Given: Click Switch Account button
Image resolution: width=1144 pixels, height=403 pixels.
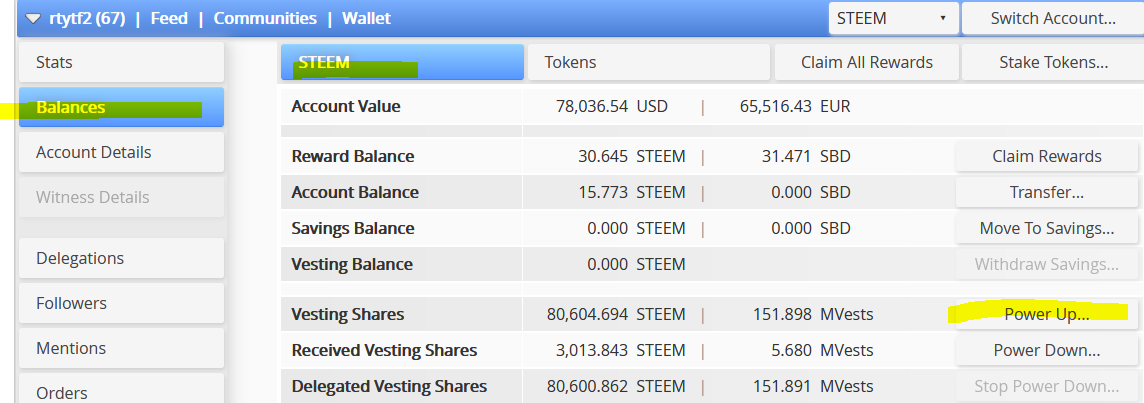Looking at the screenshot, I should 1052,18.
